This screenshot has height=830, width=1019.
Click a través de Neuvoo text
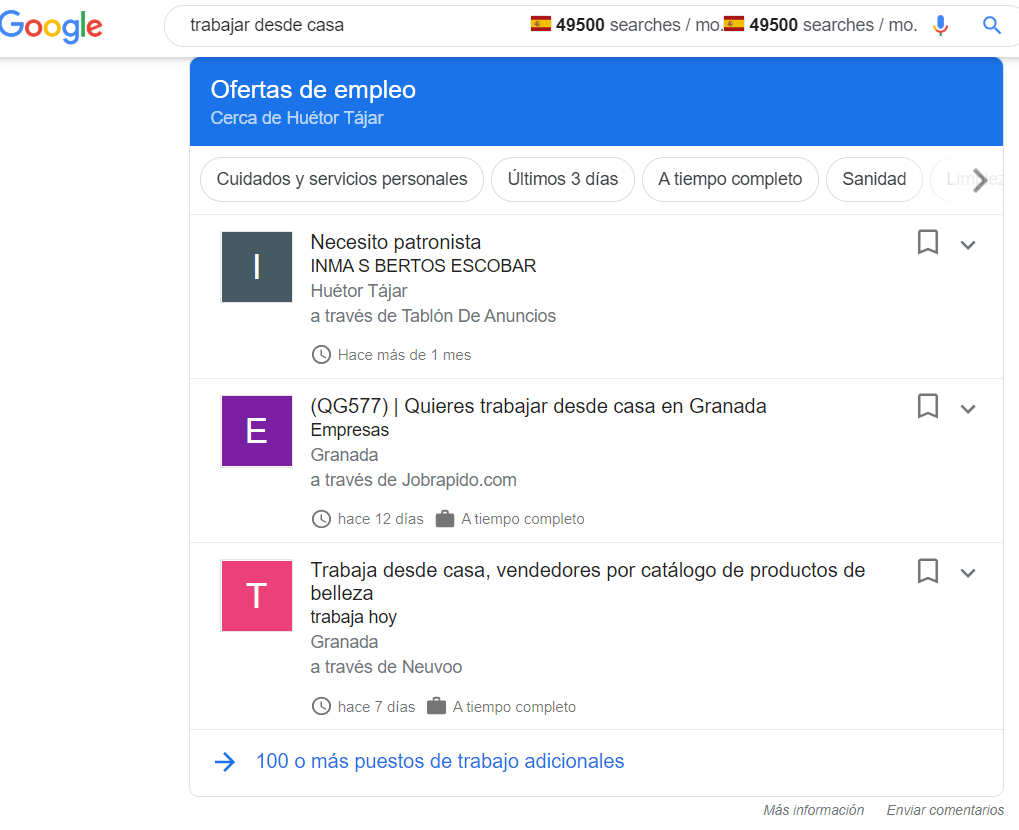pyautogui.click(x=386, y=668)
